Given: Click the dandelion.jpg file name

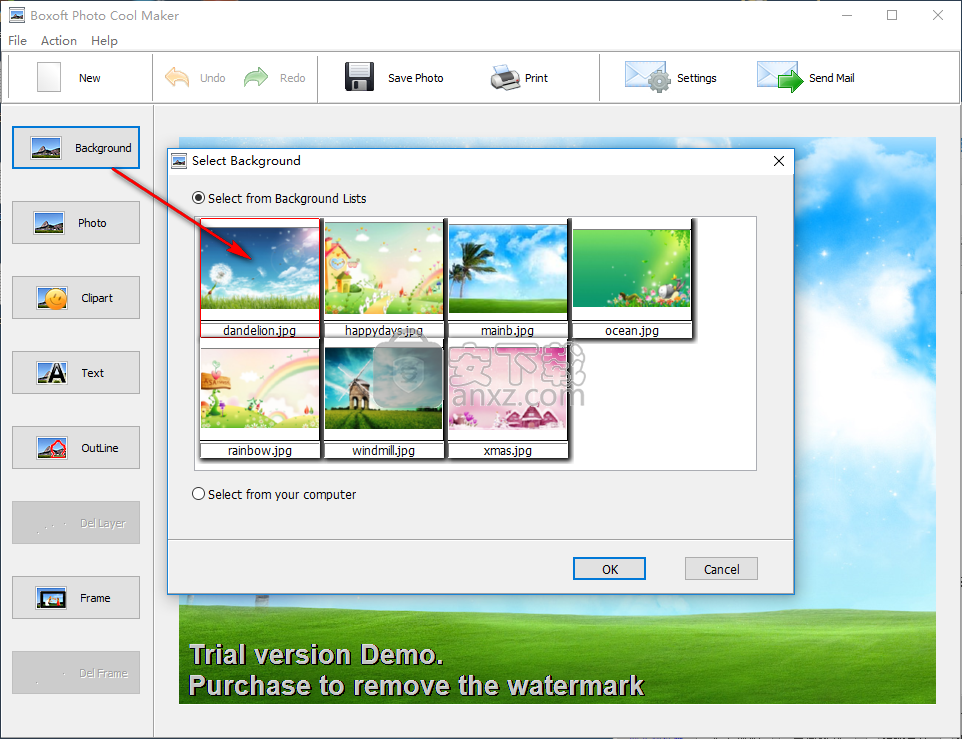Looking at the screenshot, I should (260, 331).
